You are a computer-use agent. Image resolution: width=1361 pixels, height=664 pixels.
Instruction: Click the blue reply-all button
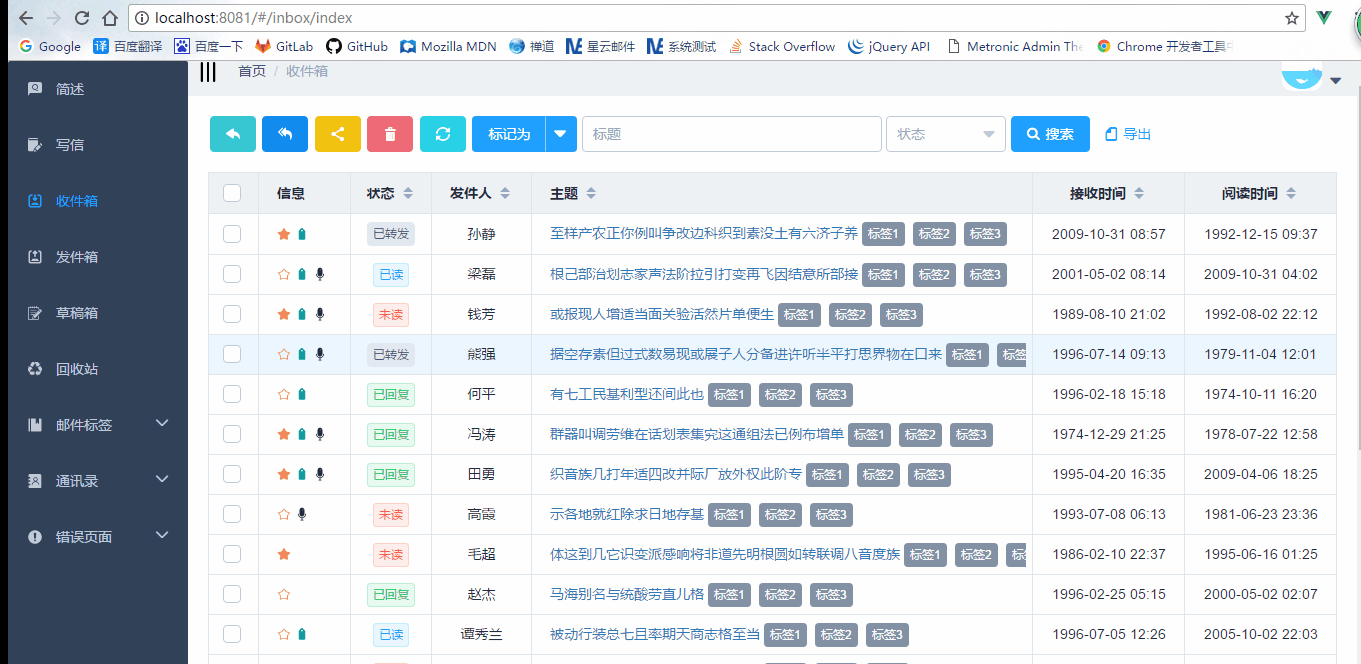click(285, 134)
